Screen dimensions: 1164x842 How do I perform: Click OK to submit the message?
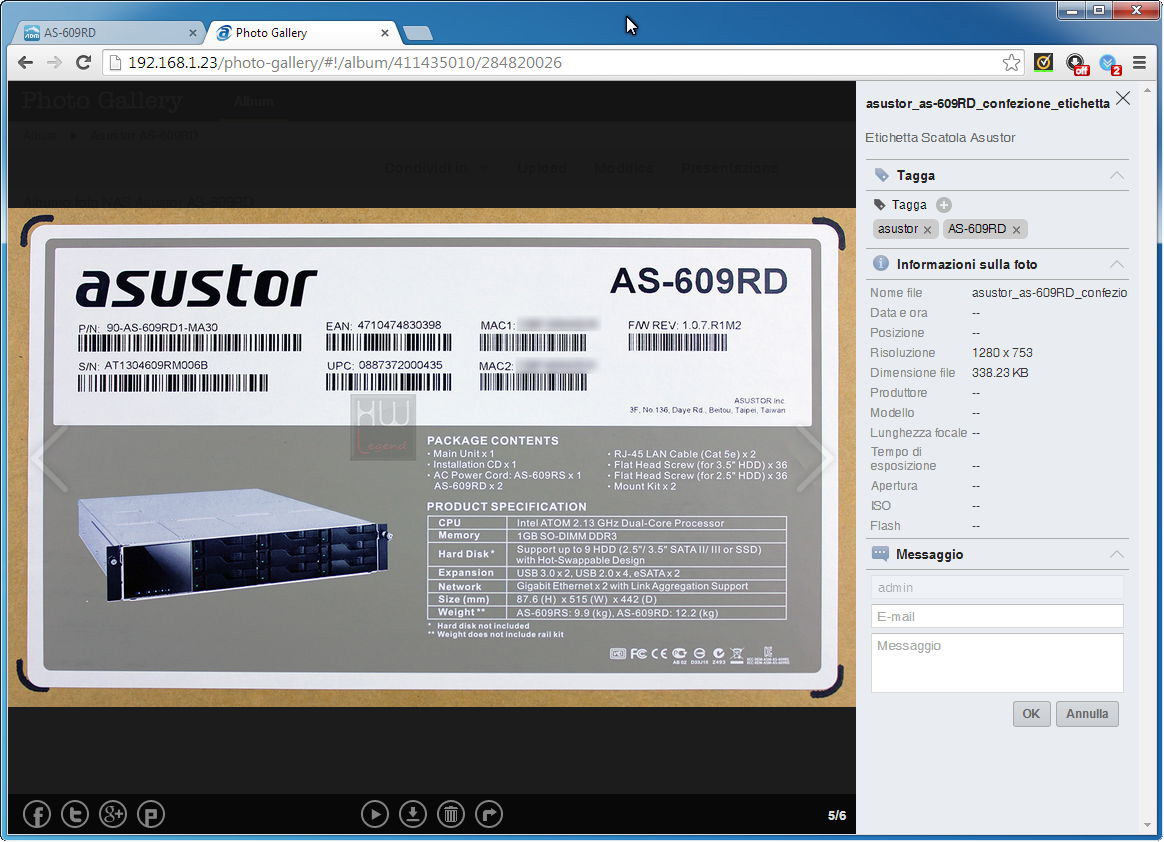1031,714
